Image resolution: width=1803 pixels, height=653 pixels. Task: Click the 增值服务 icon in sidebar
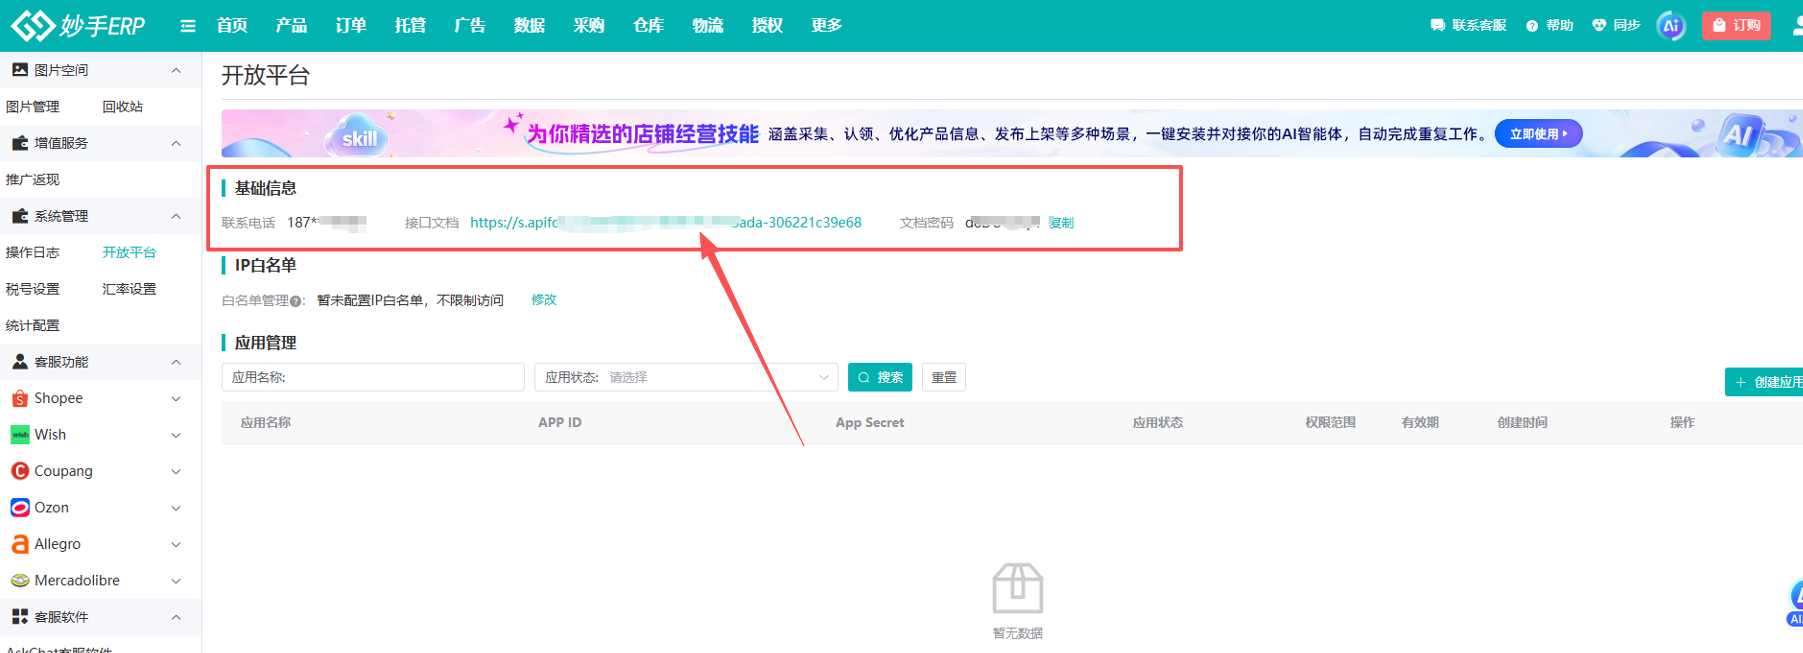pos(20,143)
